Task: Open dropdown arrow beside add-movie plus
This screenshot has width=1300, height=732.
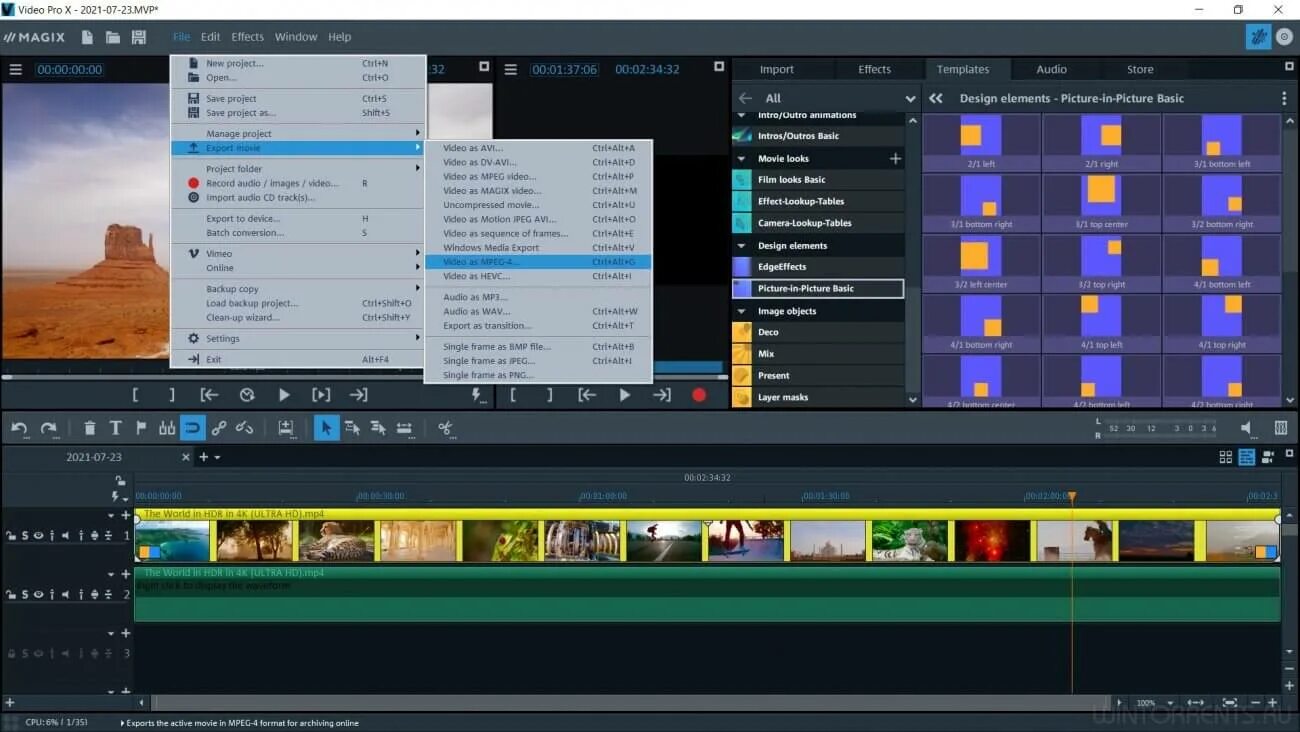Action: (x=217, y=457)
